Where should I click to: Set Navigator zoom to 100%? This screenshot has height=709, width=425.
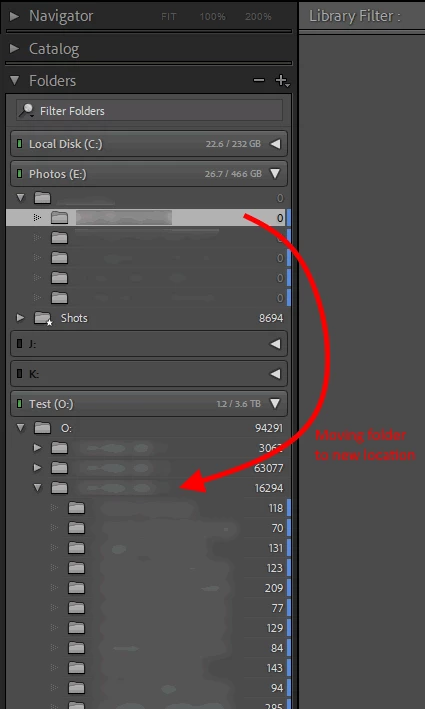point(212,17)
